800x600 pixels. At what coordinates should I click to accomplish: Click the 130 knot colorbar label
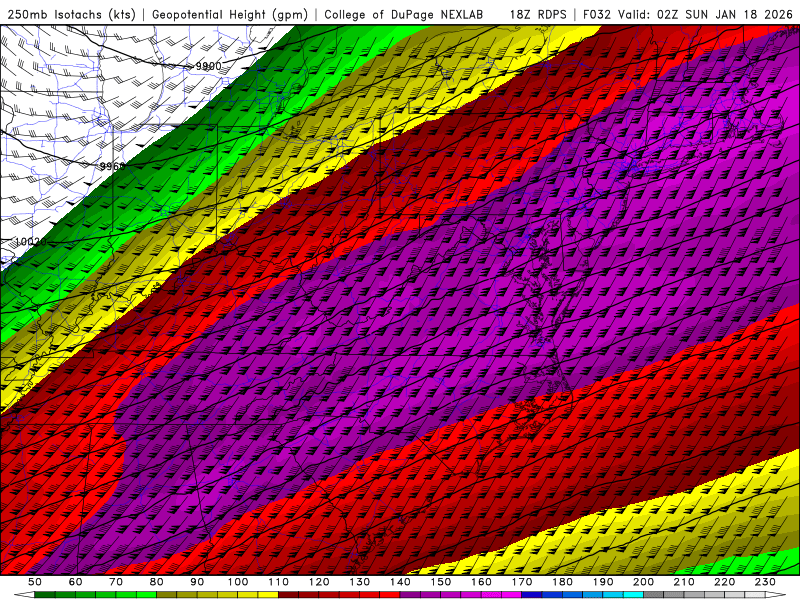360,582
